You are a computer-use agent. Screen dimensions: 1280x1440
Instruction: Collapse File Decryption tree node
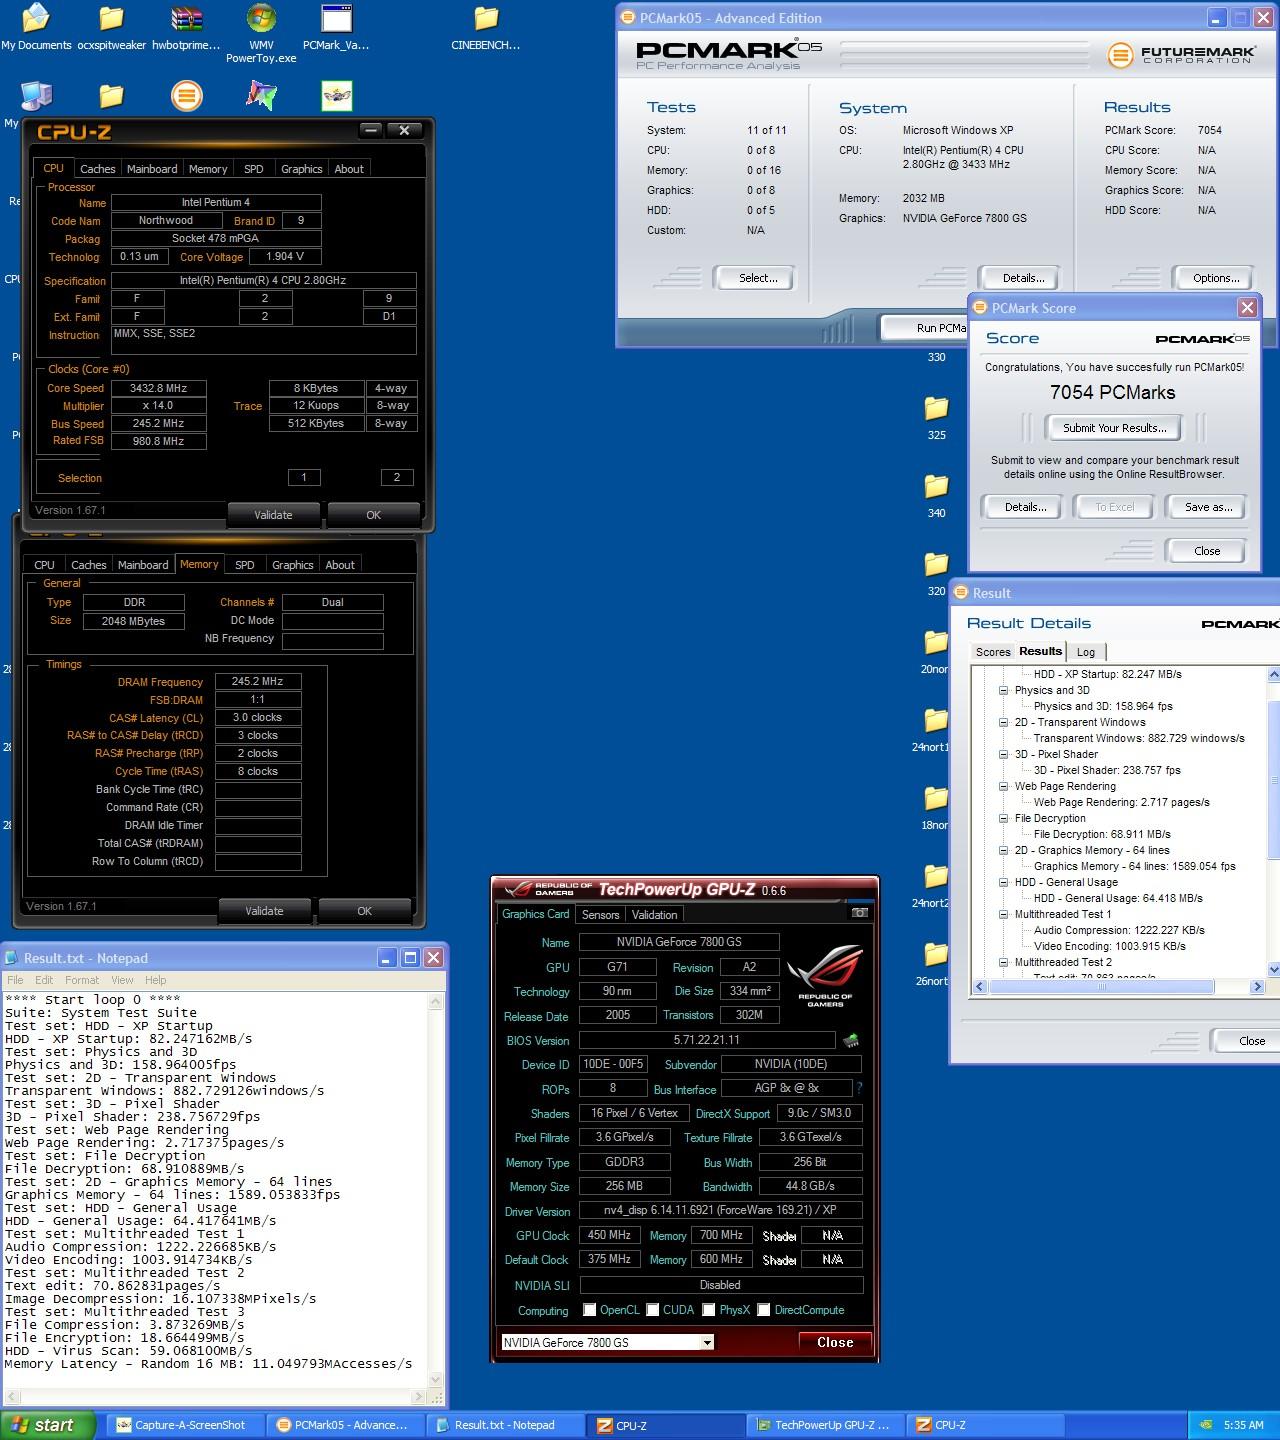pos(1003,818)
